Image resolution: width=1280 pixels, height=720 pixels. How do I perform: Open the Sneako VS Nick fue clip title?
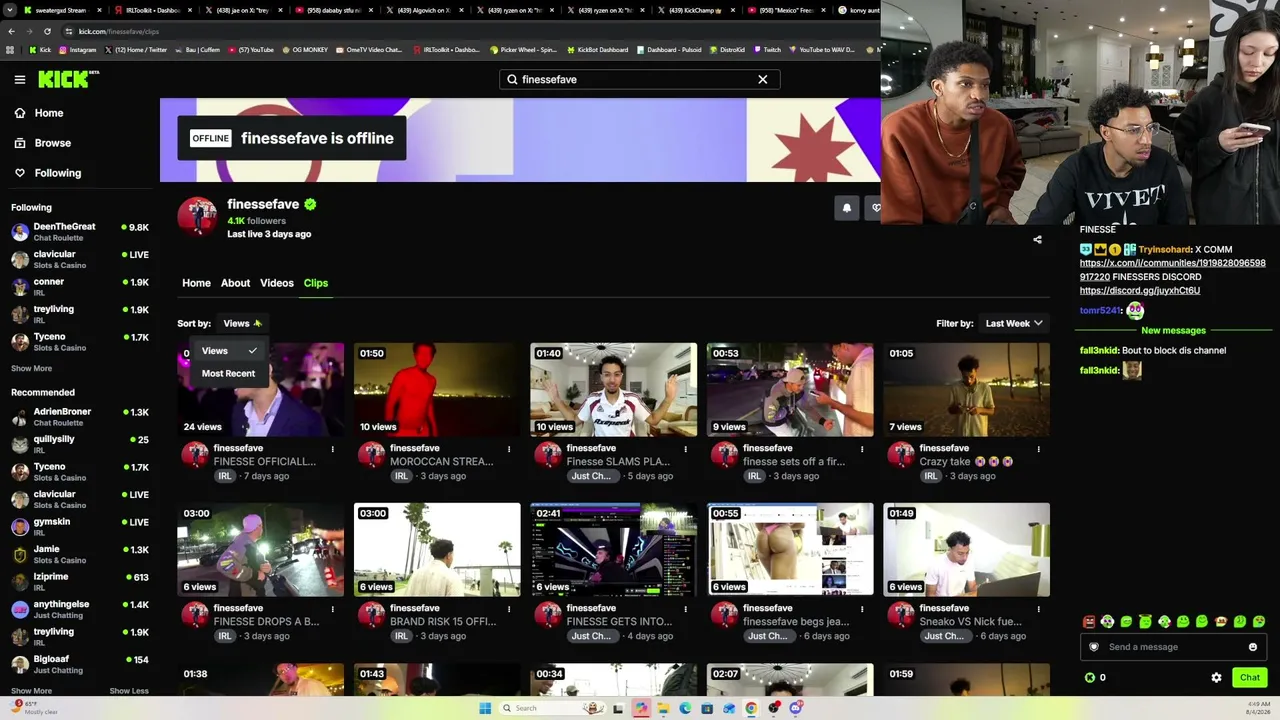(971, 622)
